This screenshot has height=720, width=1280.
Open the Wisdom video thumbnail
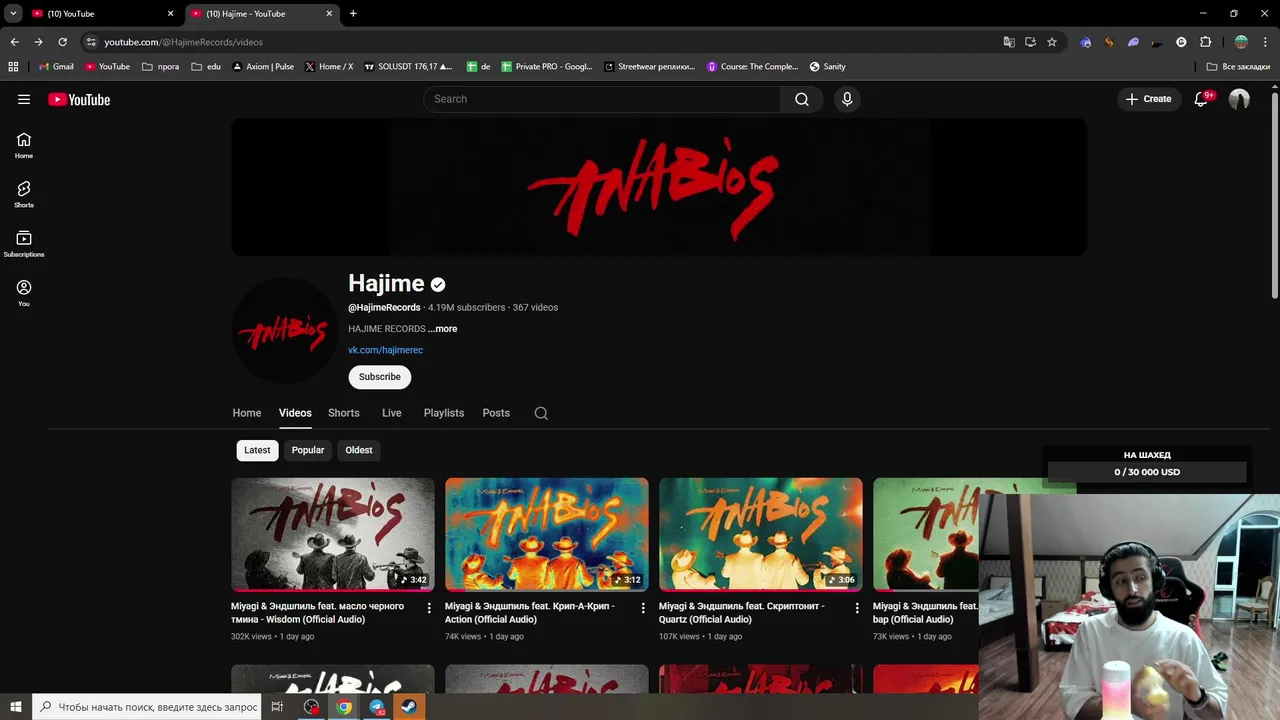point(333,535)
